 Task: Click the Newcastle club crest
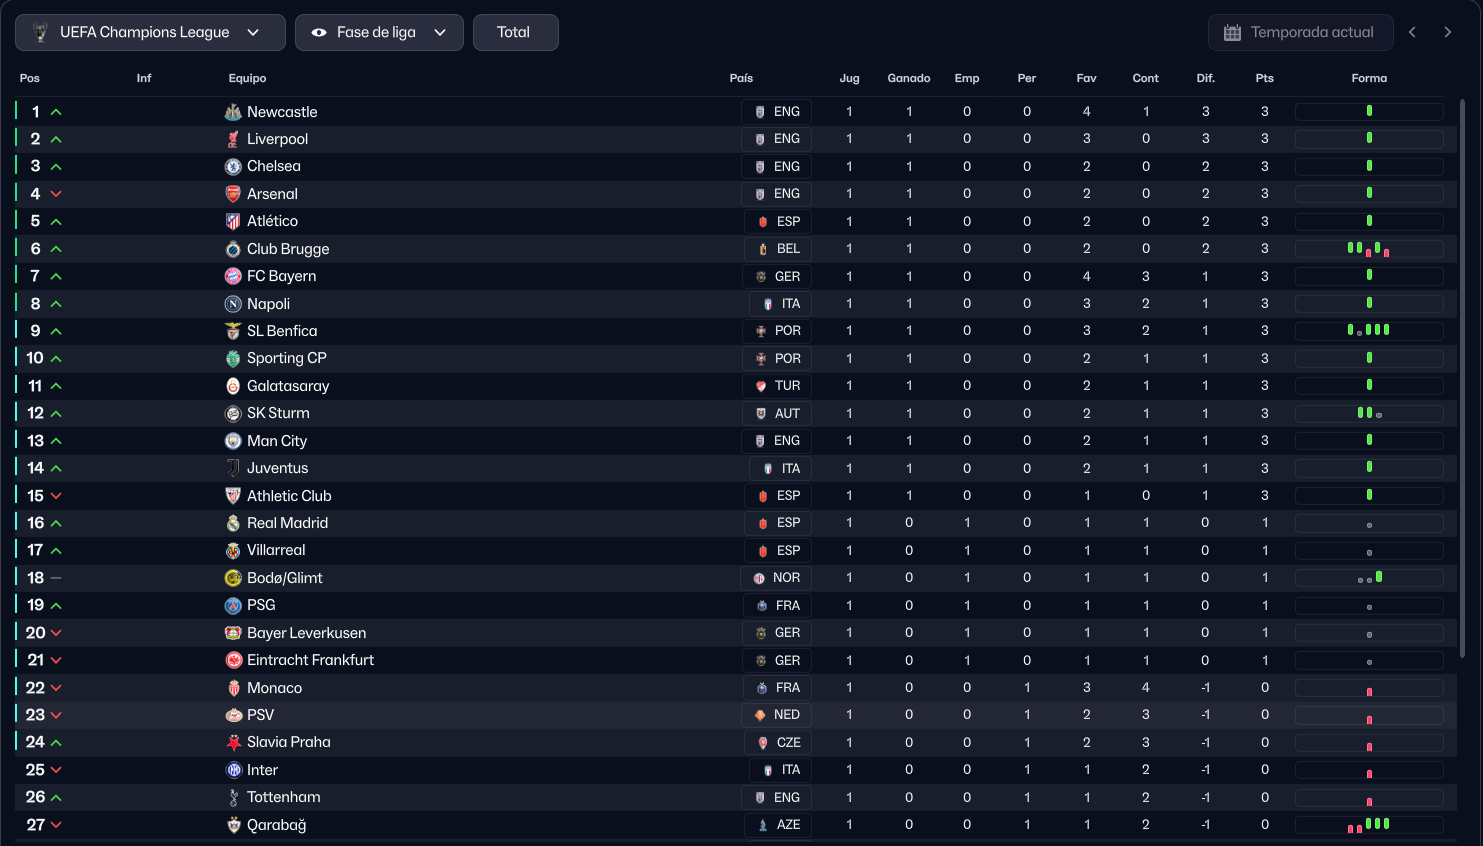click(233, 112)
